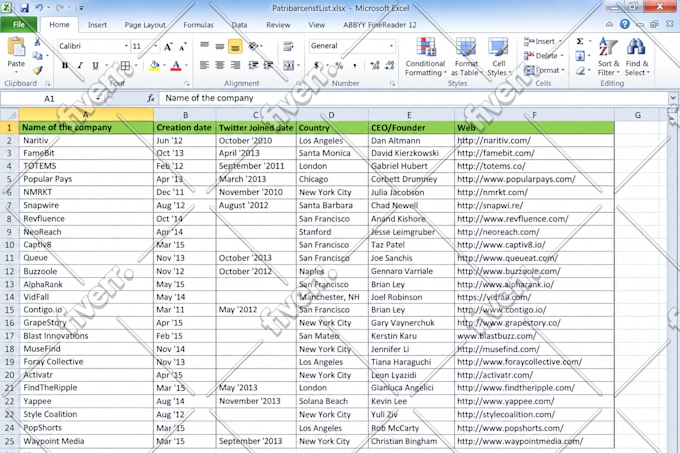Switch to the Page Layout tab

pos(145,25)
